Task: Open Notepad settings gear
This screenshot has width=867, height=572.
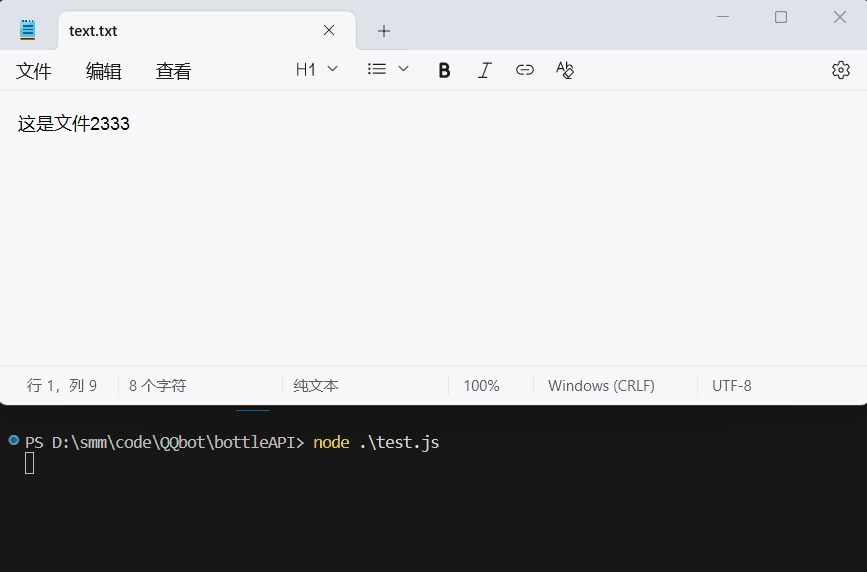Action: pos(840,70)
